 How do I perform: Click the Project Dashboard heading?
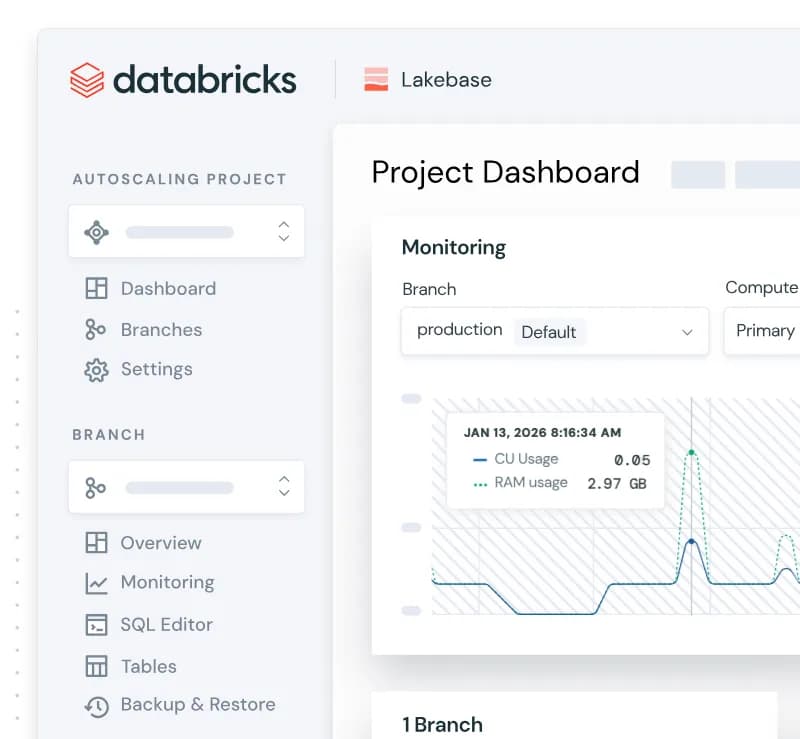[505, 172]
